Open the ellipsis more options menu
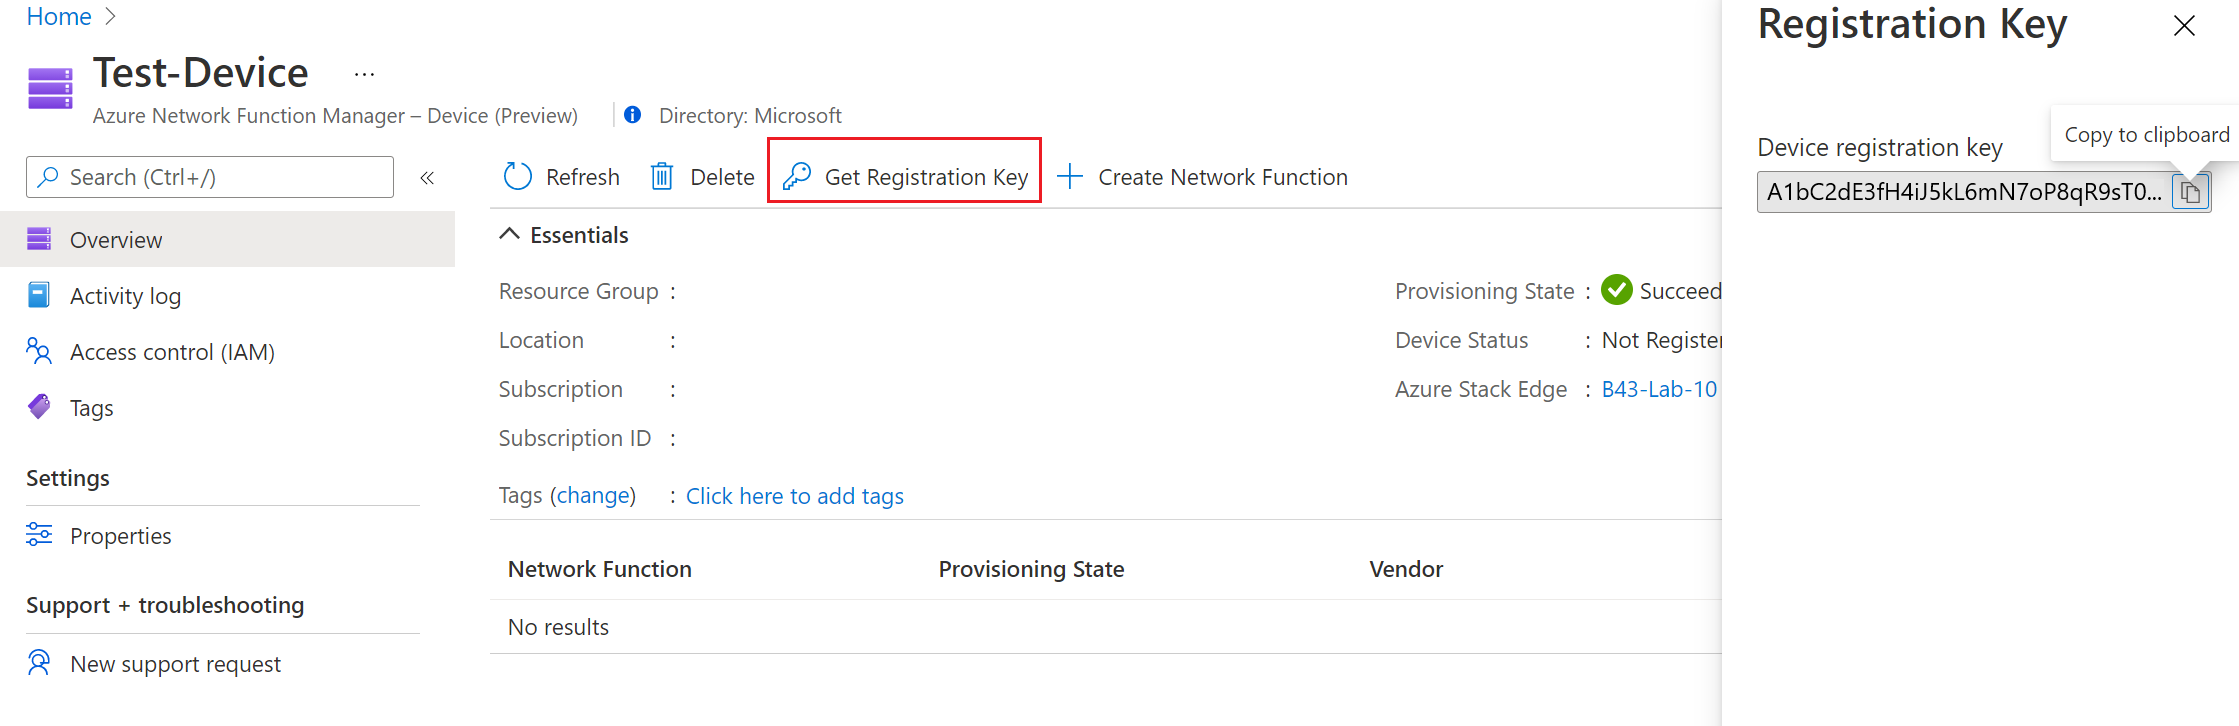The height and width of the screenshot is (726, 2239). point(364,74)
